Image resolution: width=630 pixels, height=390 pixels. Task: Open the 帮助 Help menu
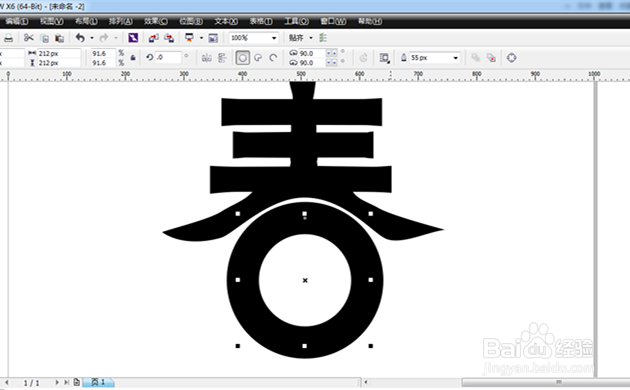point(370,21)
